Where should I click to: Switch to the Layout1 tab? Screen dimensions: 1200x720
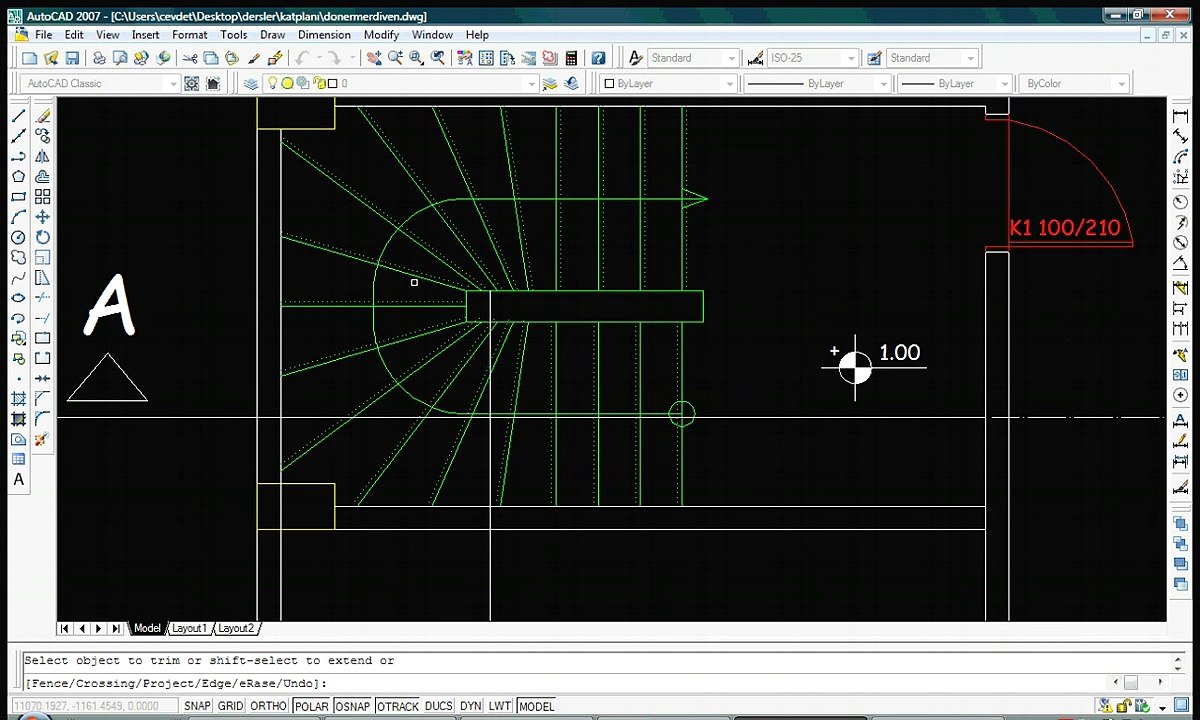[x=188, y=628]
